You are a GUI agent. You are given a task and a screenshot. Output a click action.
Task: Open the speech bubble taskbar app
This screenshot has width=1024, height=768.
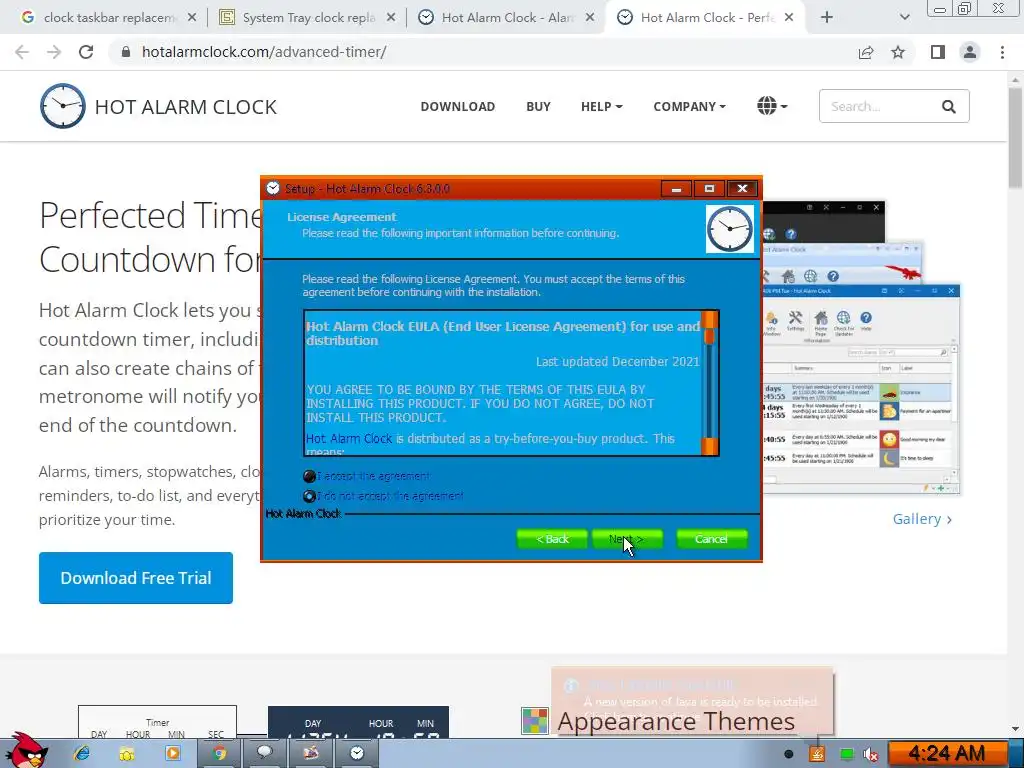(264, 754)
